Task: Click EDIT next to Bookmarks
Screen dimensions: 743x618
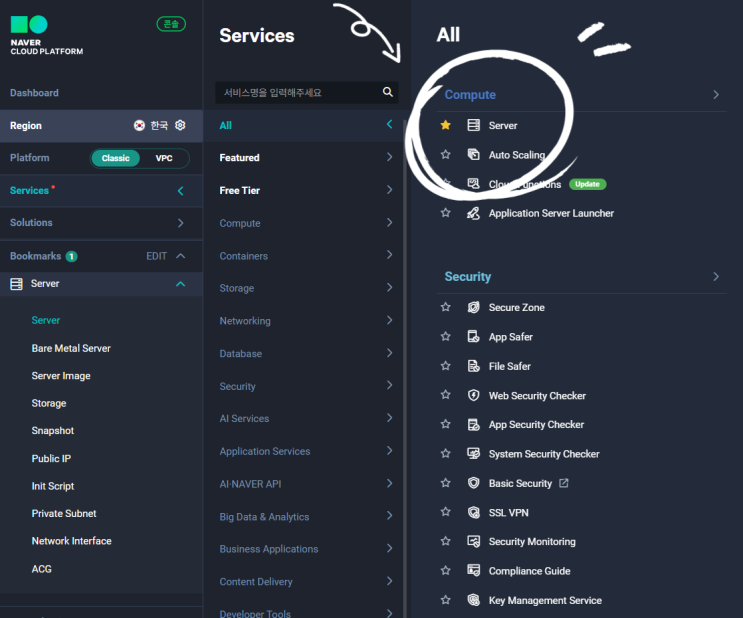Action: click(x=156, y=256)
